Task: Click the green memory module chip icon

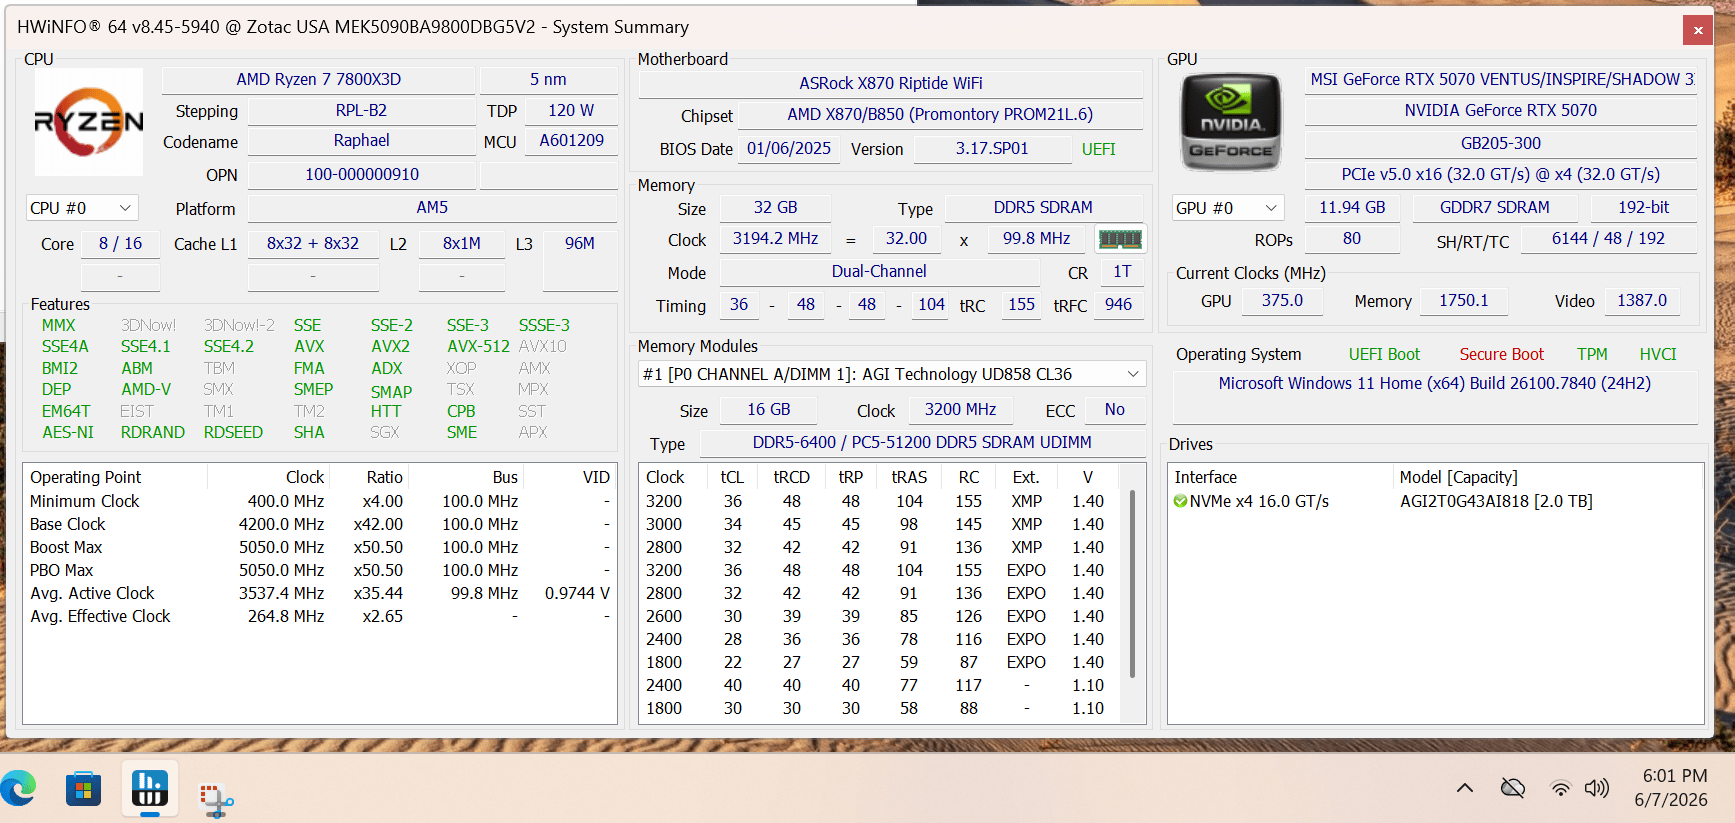Action: click(1120, 239)
